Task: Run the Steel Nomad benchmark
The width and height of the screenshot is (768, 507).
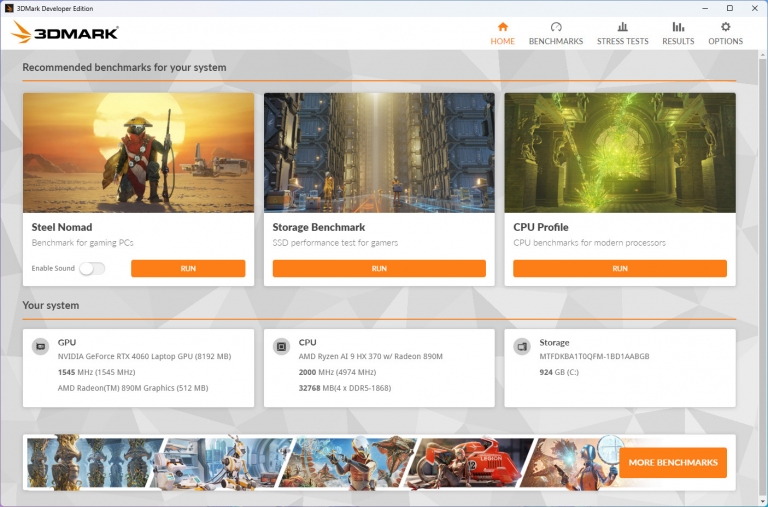Action: 188,268
